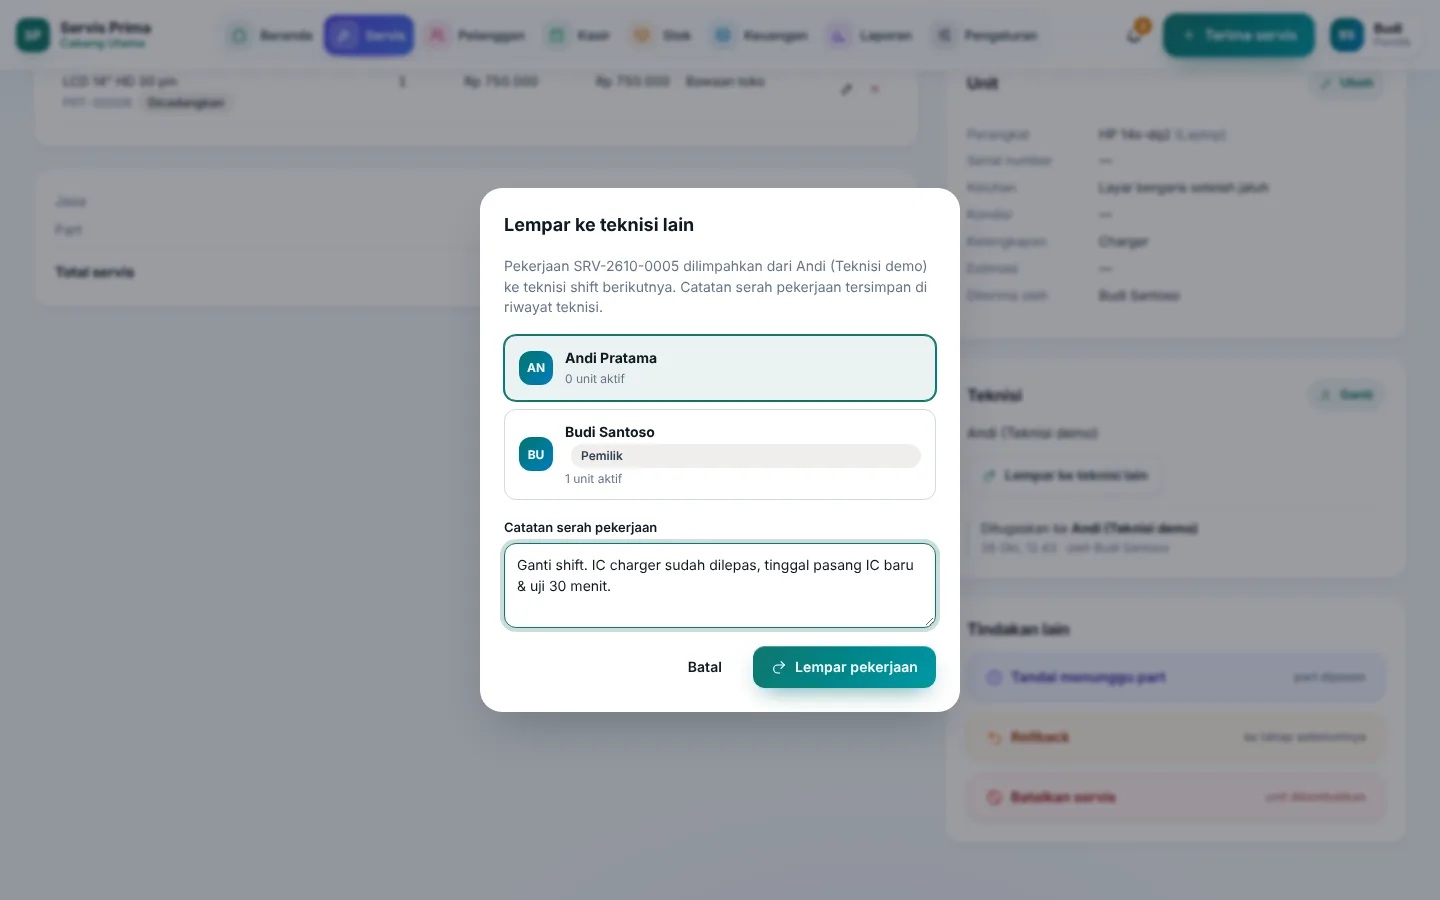Click the AN avatar badge
The height and width of the screenshot is (900, 1440).
tap(536, 368)
